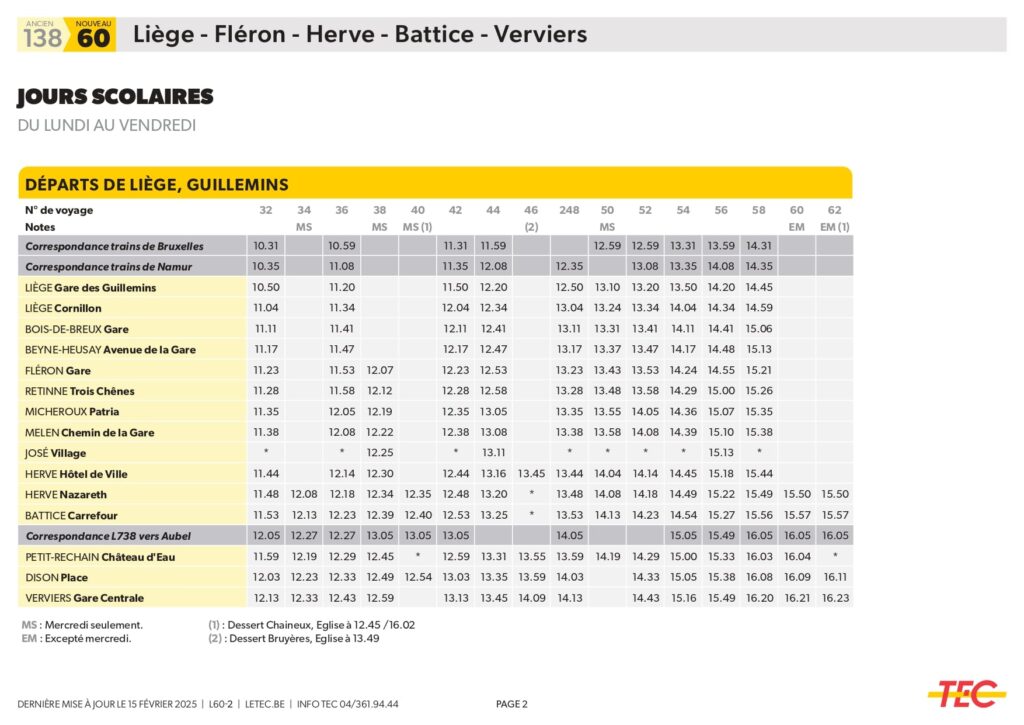
Task: Click the LIÈGE Gare des Guillemins stop
Action: [91, 288]
